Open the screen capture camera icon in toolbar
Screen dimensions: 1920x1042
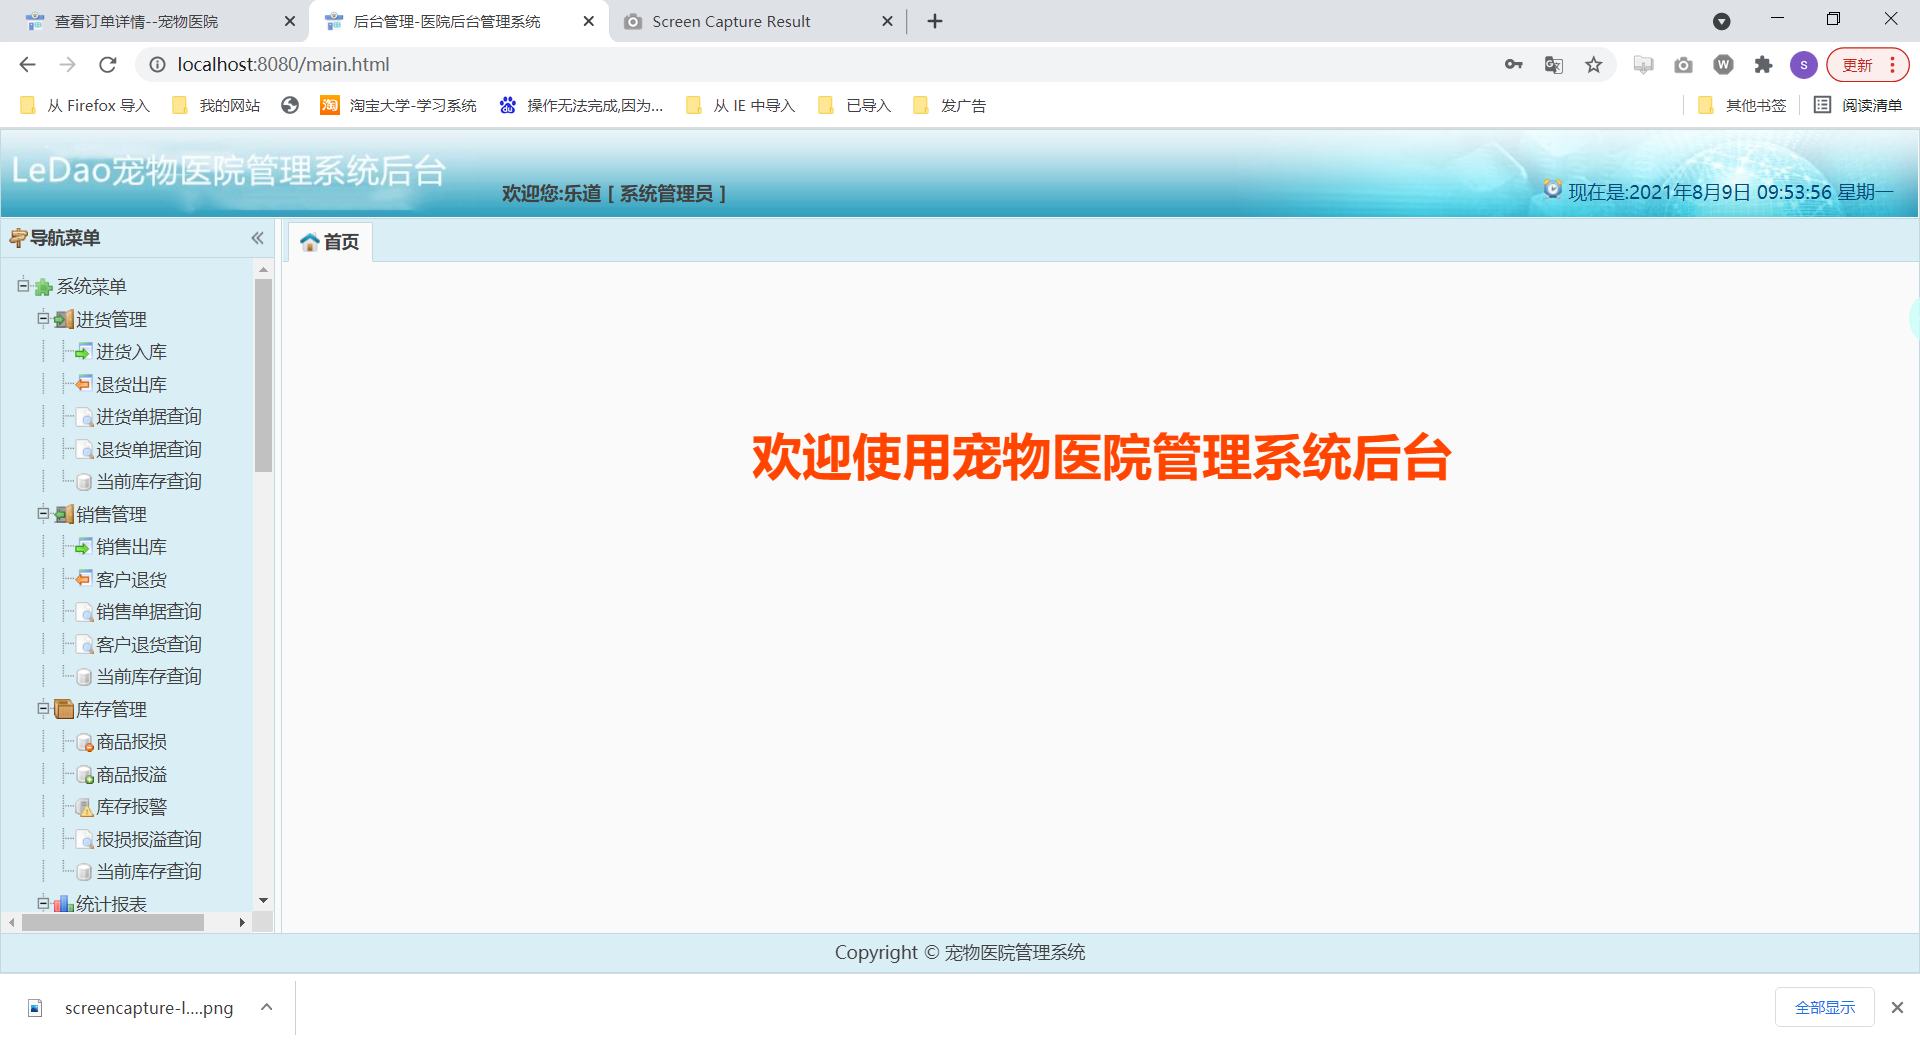point(1683,64)
